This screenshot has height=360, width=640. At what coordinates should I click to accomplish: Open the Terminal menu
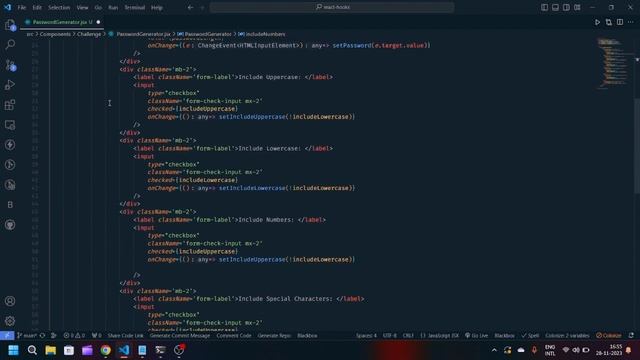click(x=134, y=7)
